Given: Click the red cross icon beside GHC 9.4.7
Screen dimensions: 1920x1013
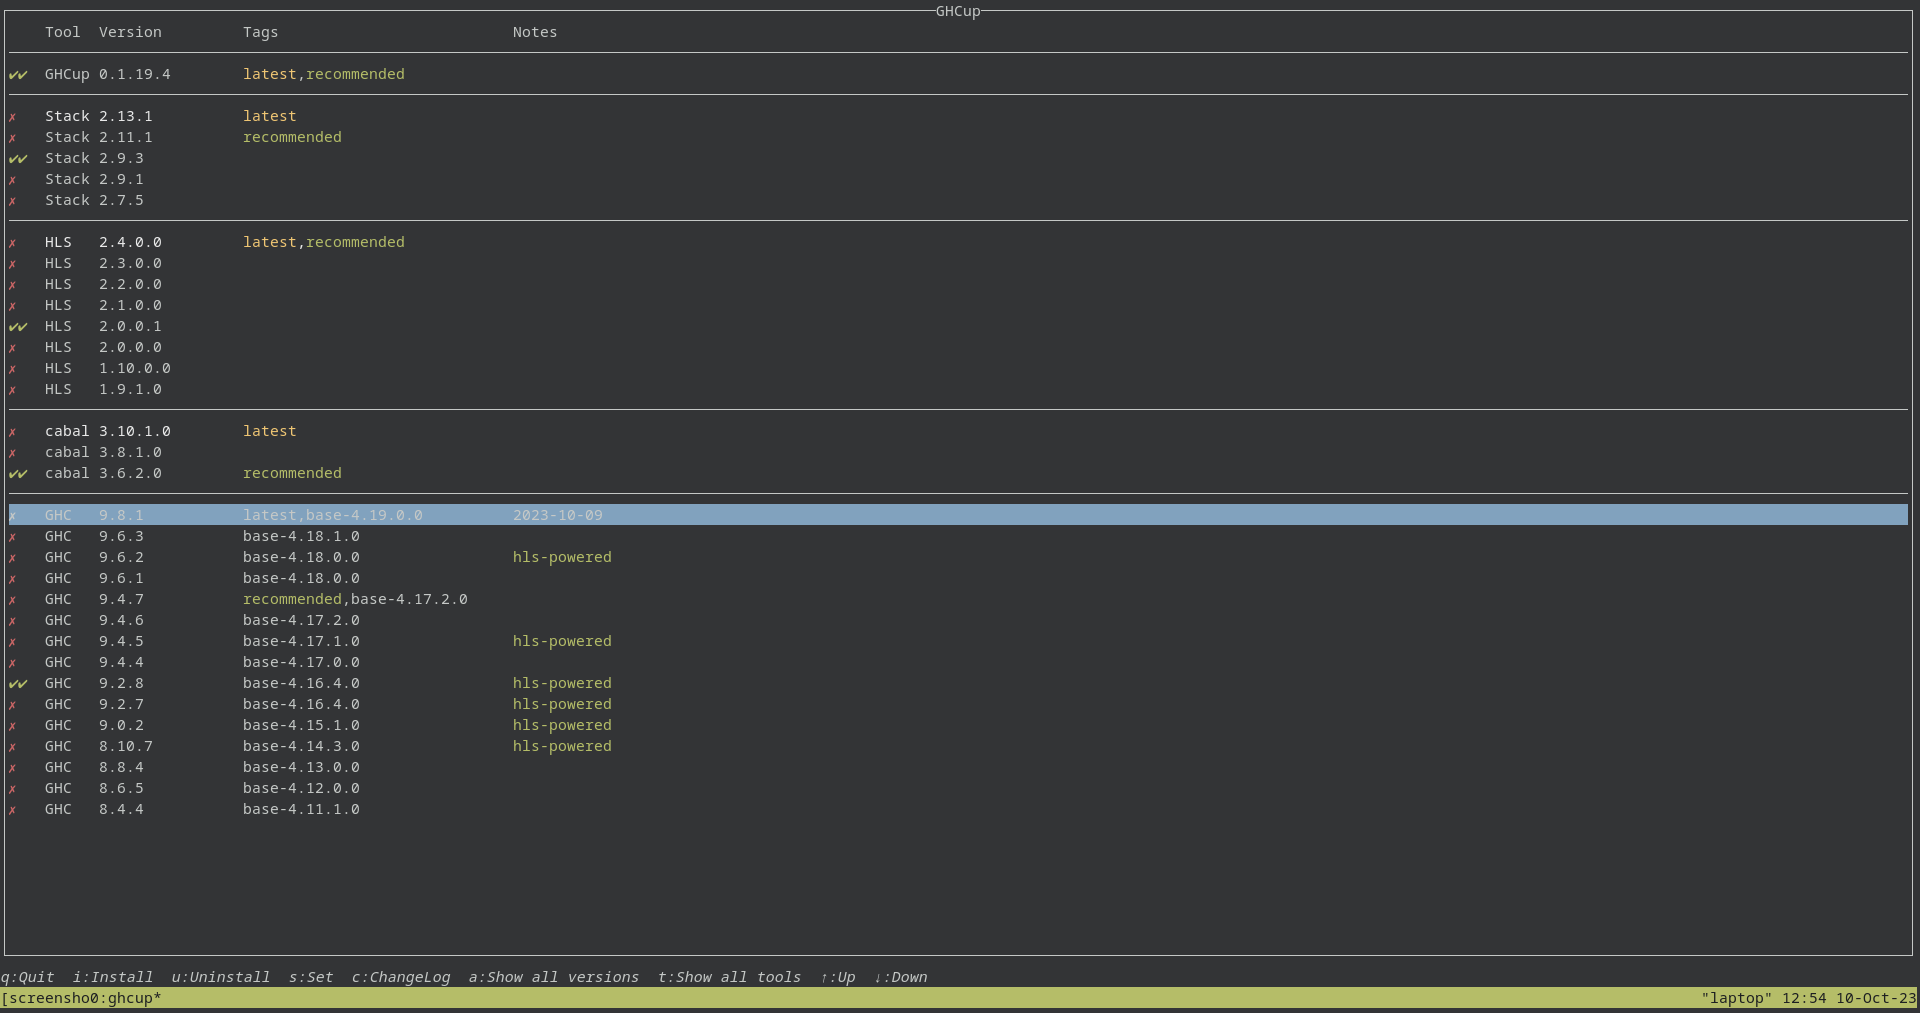Looking at the screenshot, I should (x=13, y=600).
